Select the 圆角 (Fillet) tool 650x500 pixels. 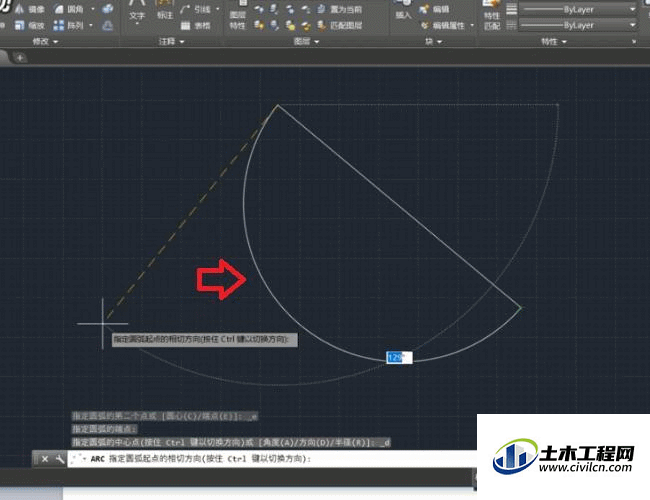tap(69, 9)
